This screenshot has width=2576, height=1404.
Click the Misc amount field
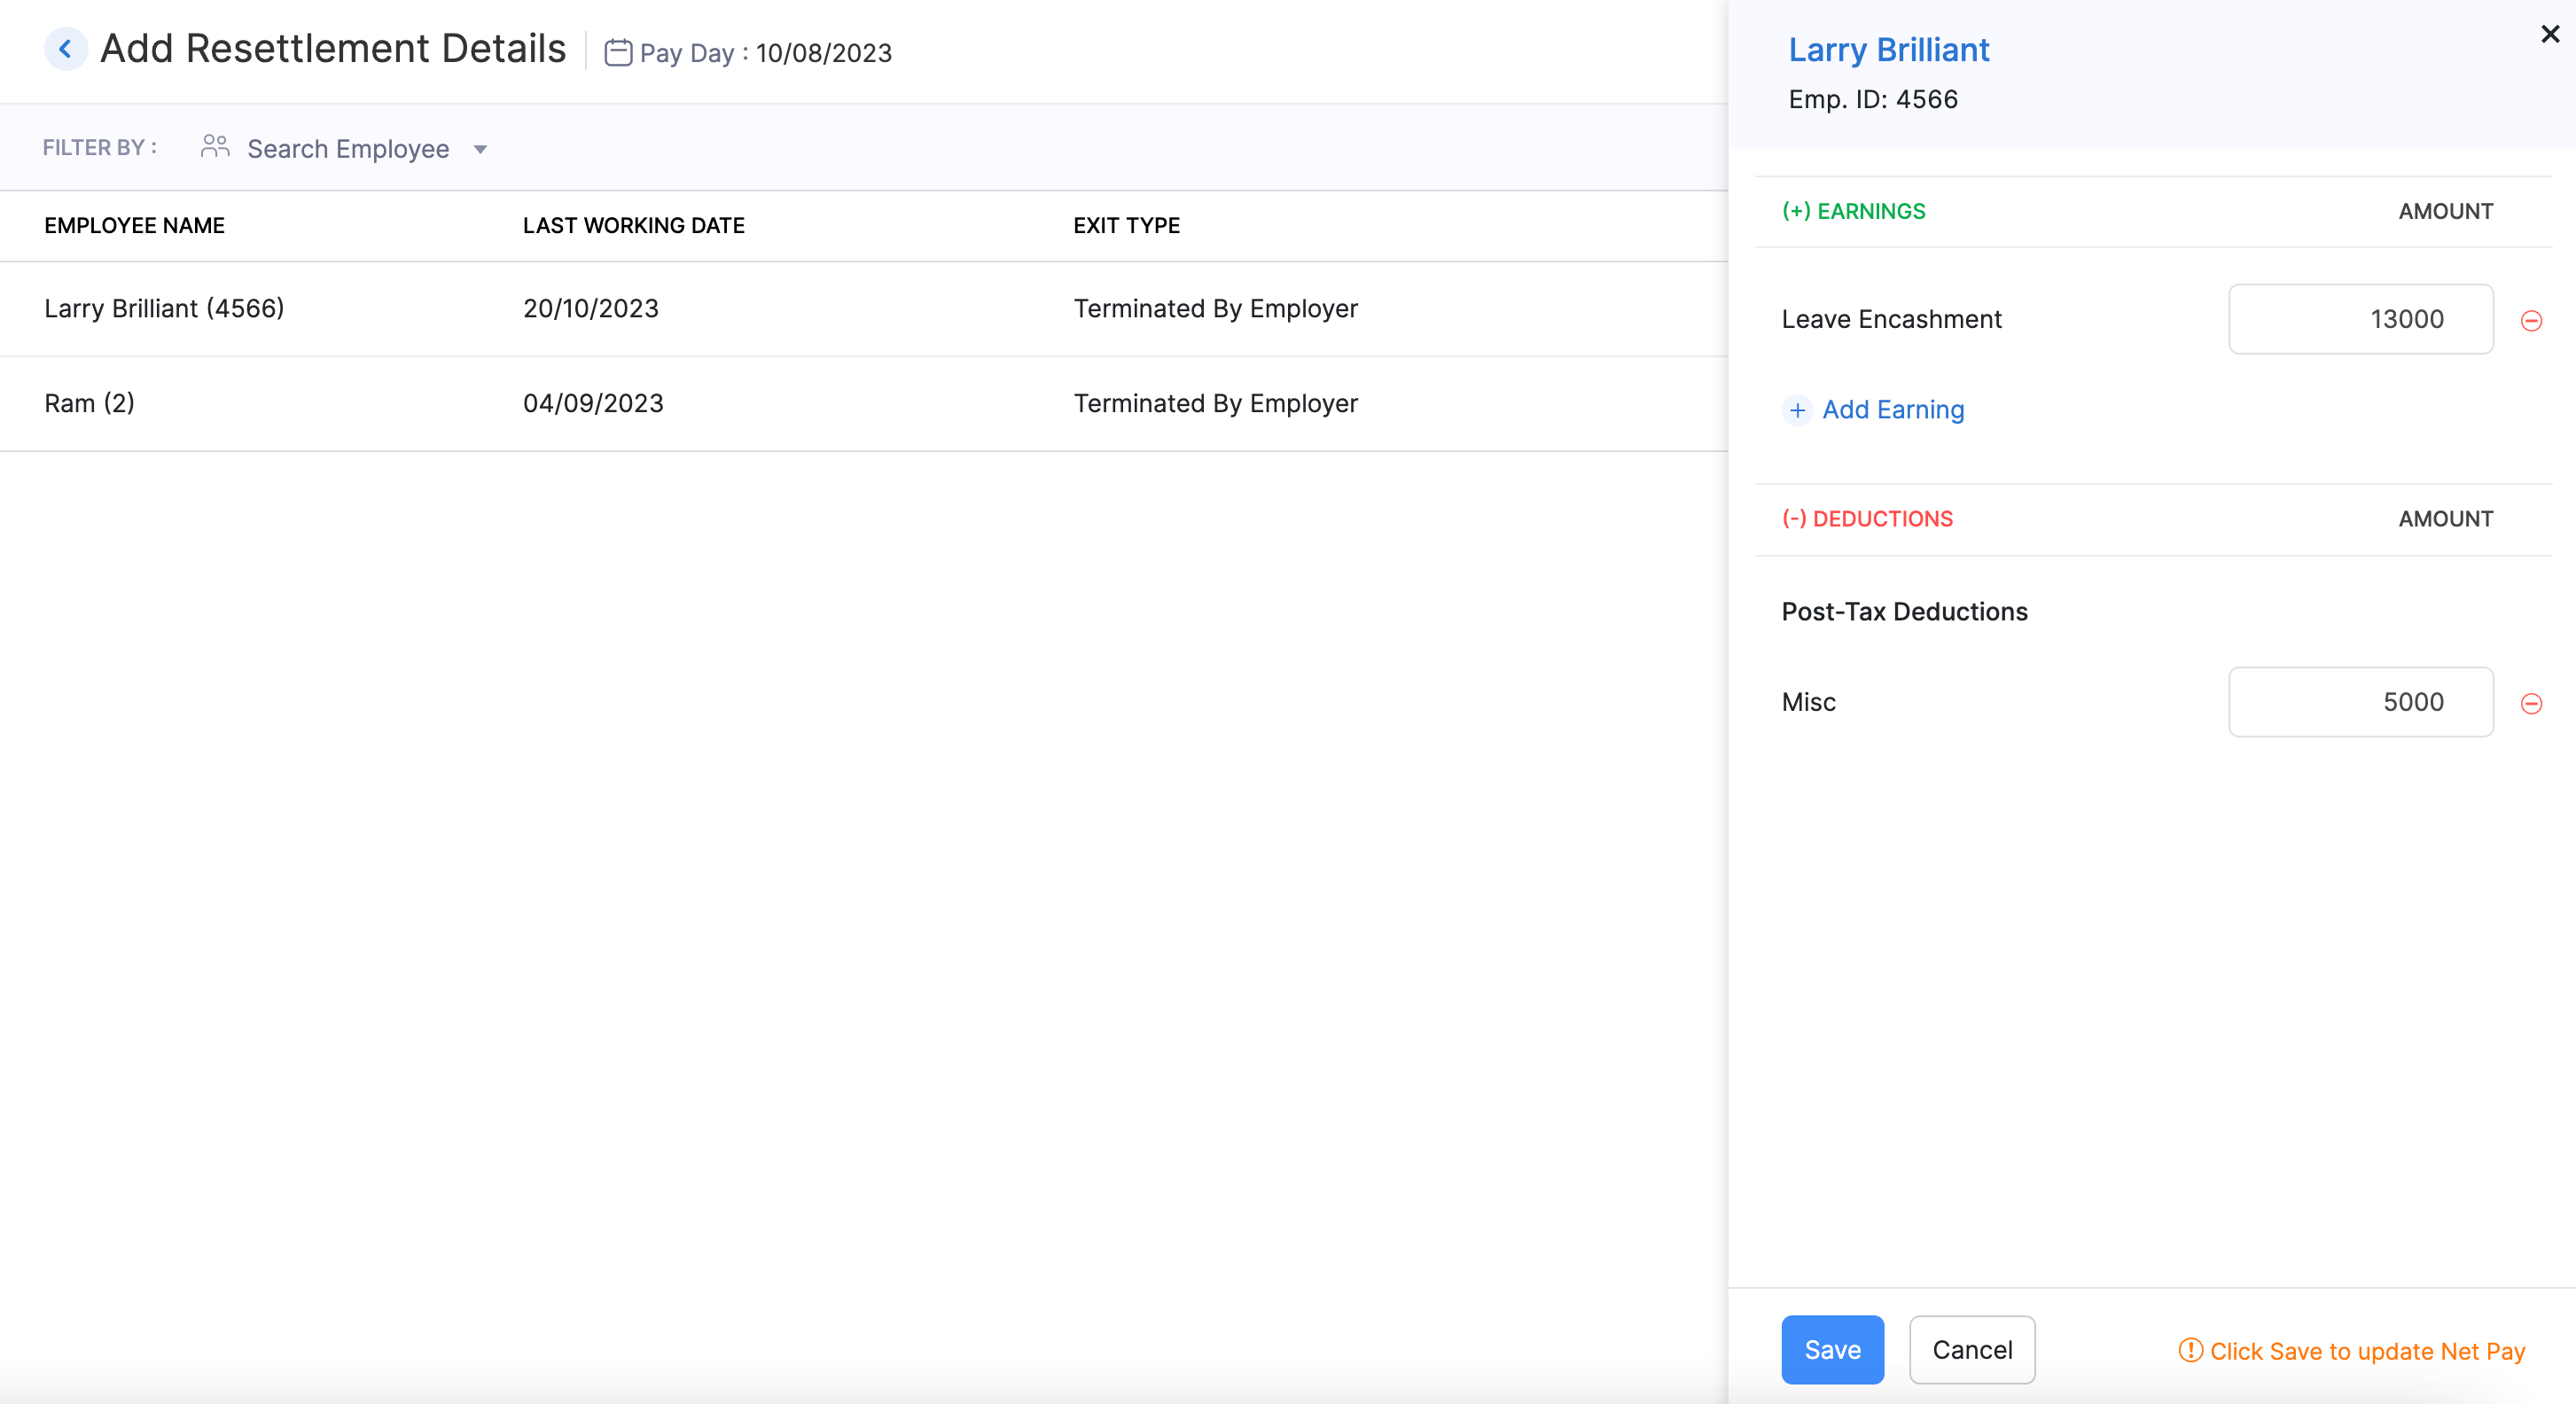(2360, 702)
